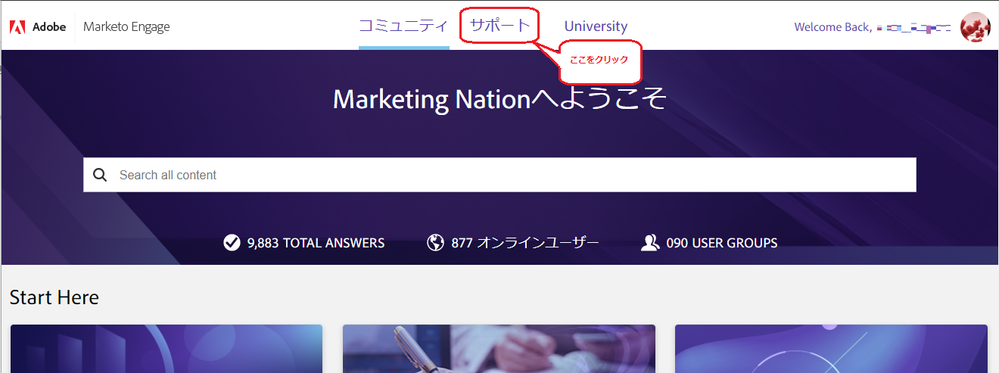
Task: Click the checkmark Total Answers icon
Action: (x=232, y=243)
